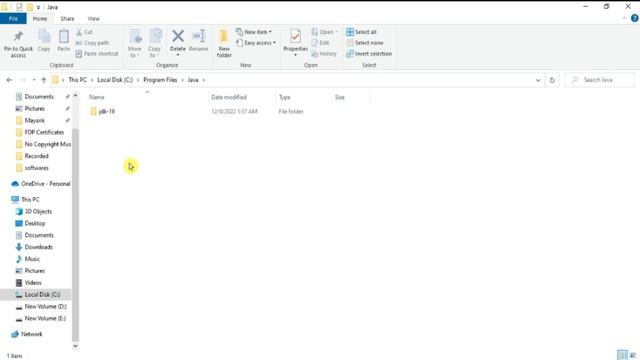The width and height of the screenshot is (640, 360).
Task: Click Select none in ribbon
Action: (x=365, y=43)
